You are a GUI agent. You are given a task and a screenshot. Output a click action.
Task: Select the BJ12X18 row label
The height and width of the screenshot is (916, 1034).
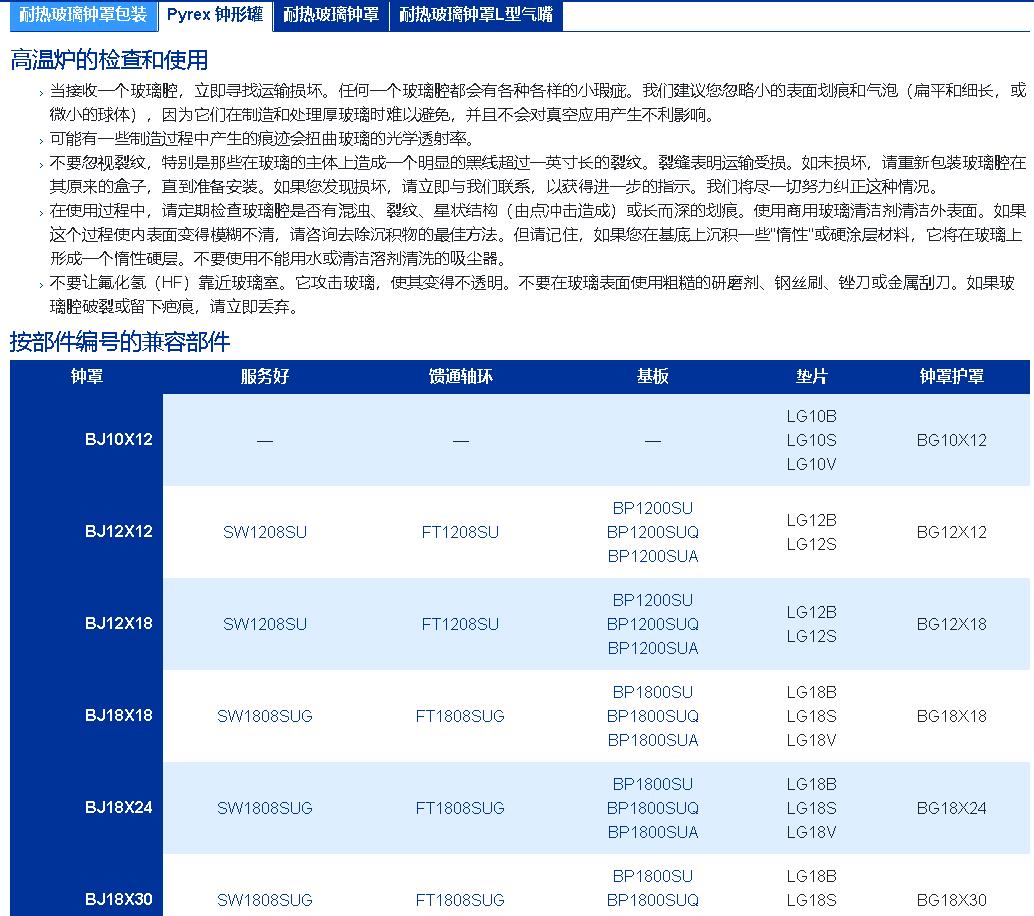[x=119, y=624]
